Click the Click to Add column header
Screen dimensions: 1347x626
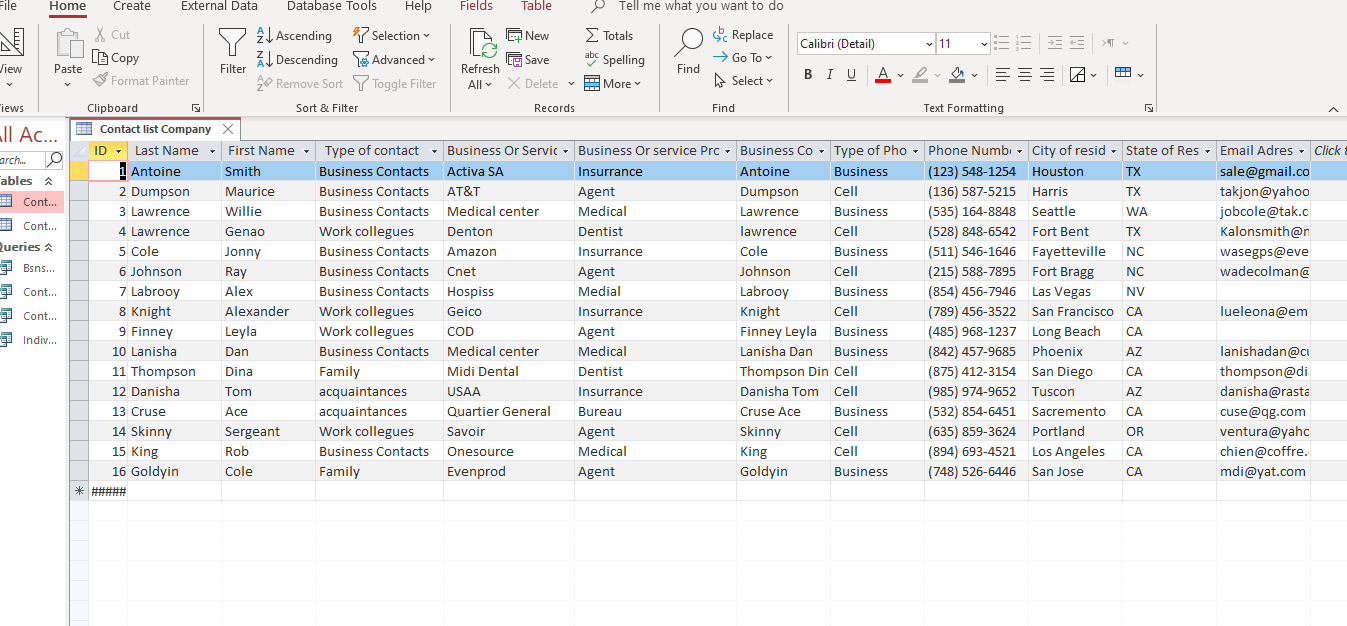[x=1329, y=151]
